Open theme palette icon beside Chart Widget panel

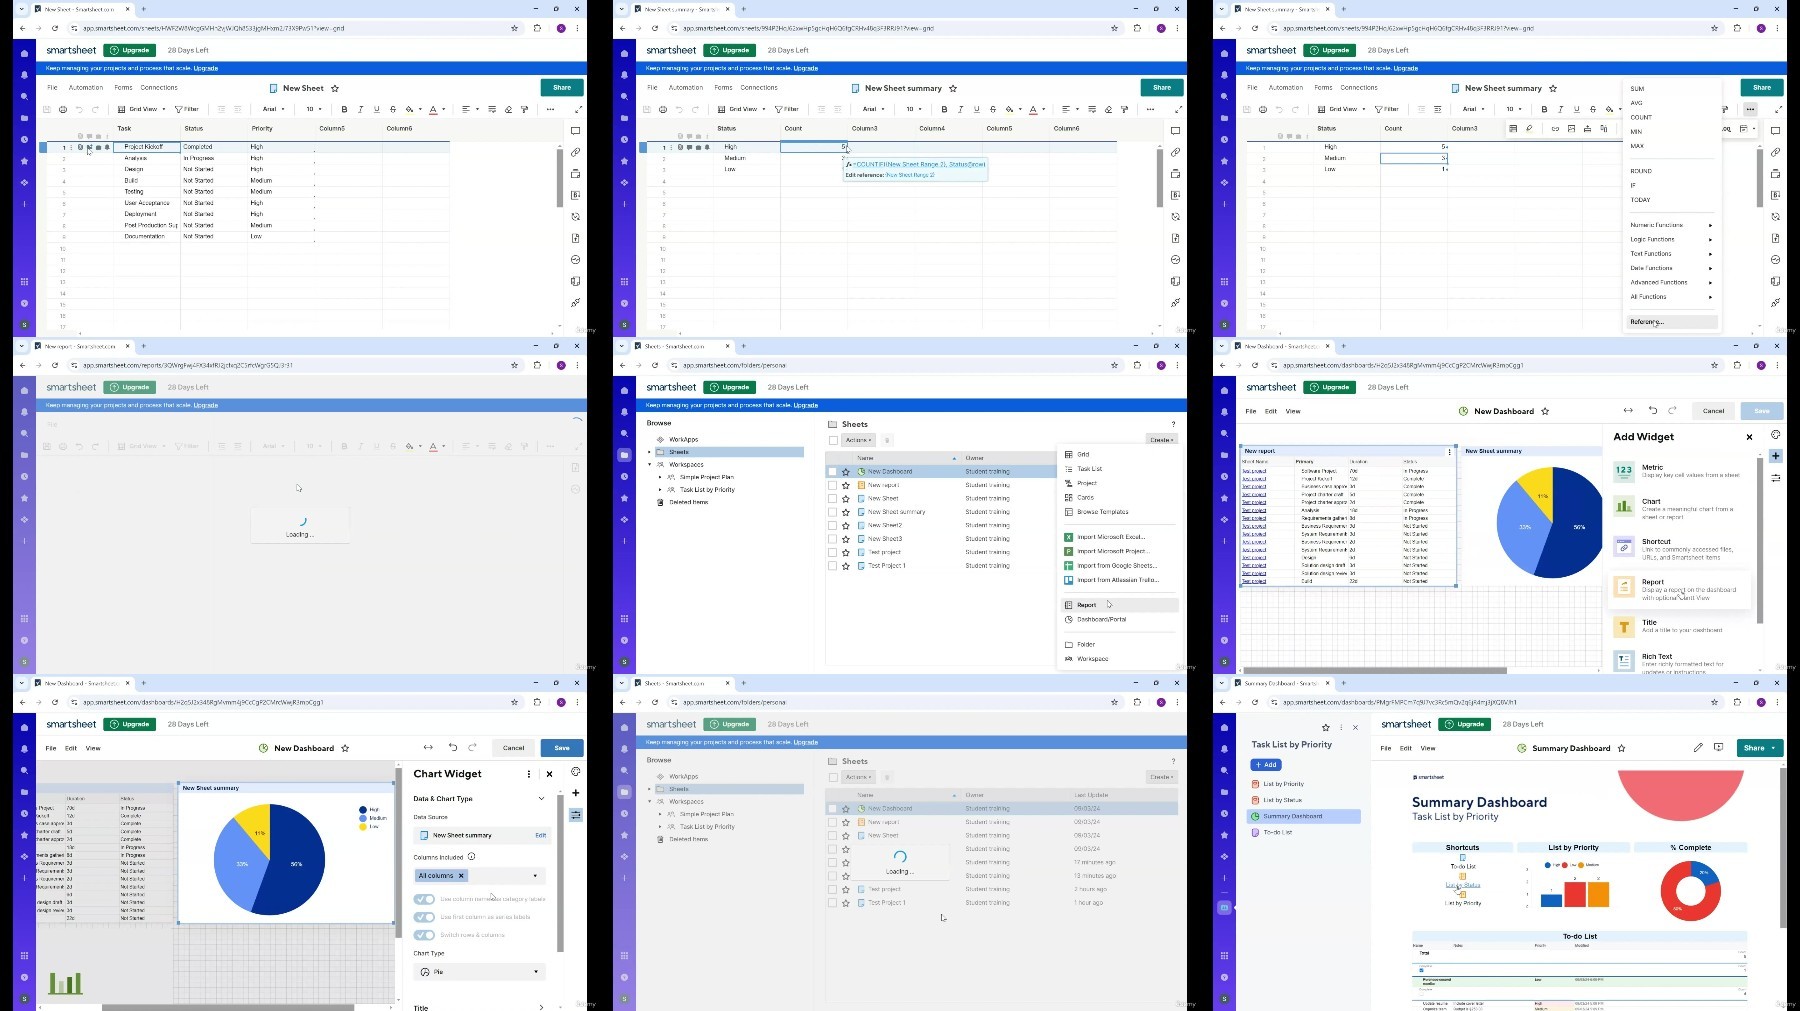point(576,772)
